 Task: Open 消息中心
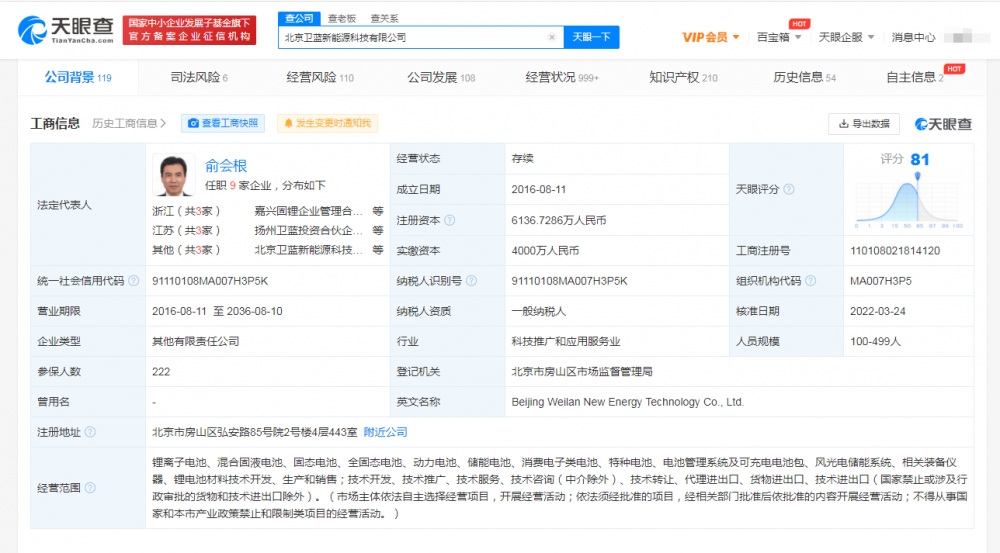coord(913,37)
